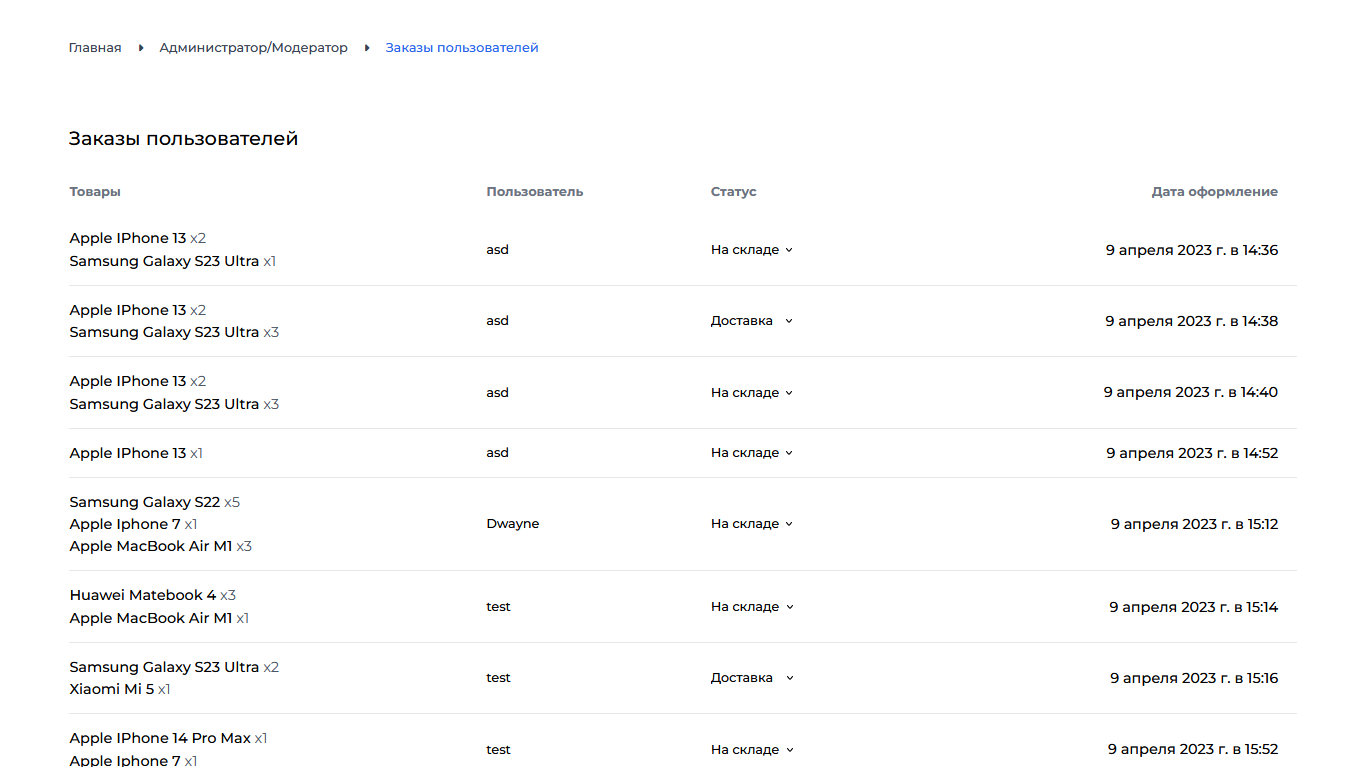Expand the status chevron for the 15:52 order
Screen dimensions: 1365x767
[x=751, y=749]
